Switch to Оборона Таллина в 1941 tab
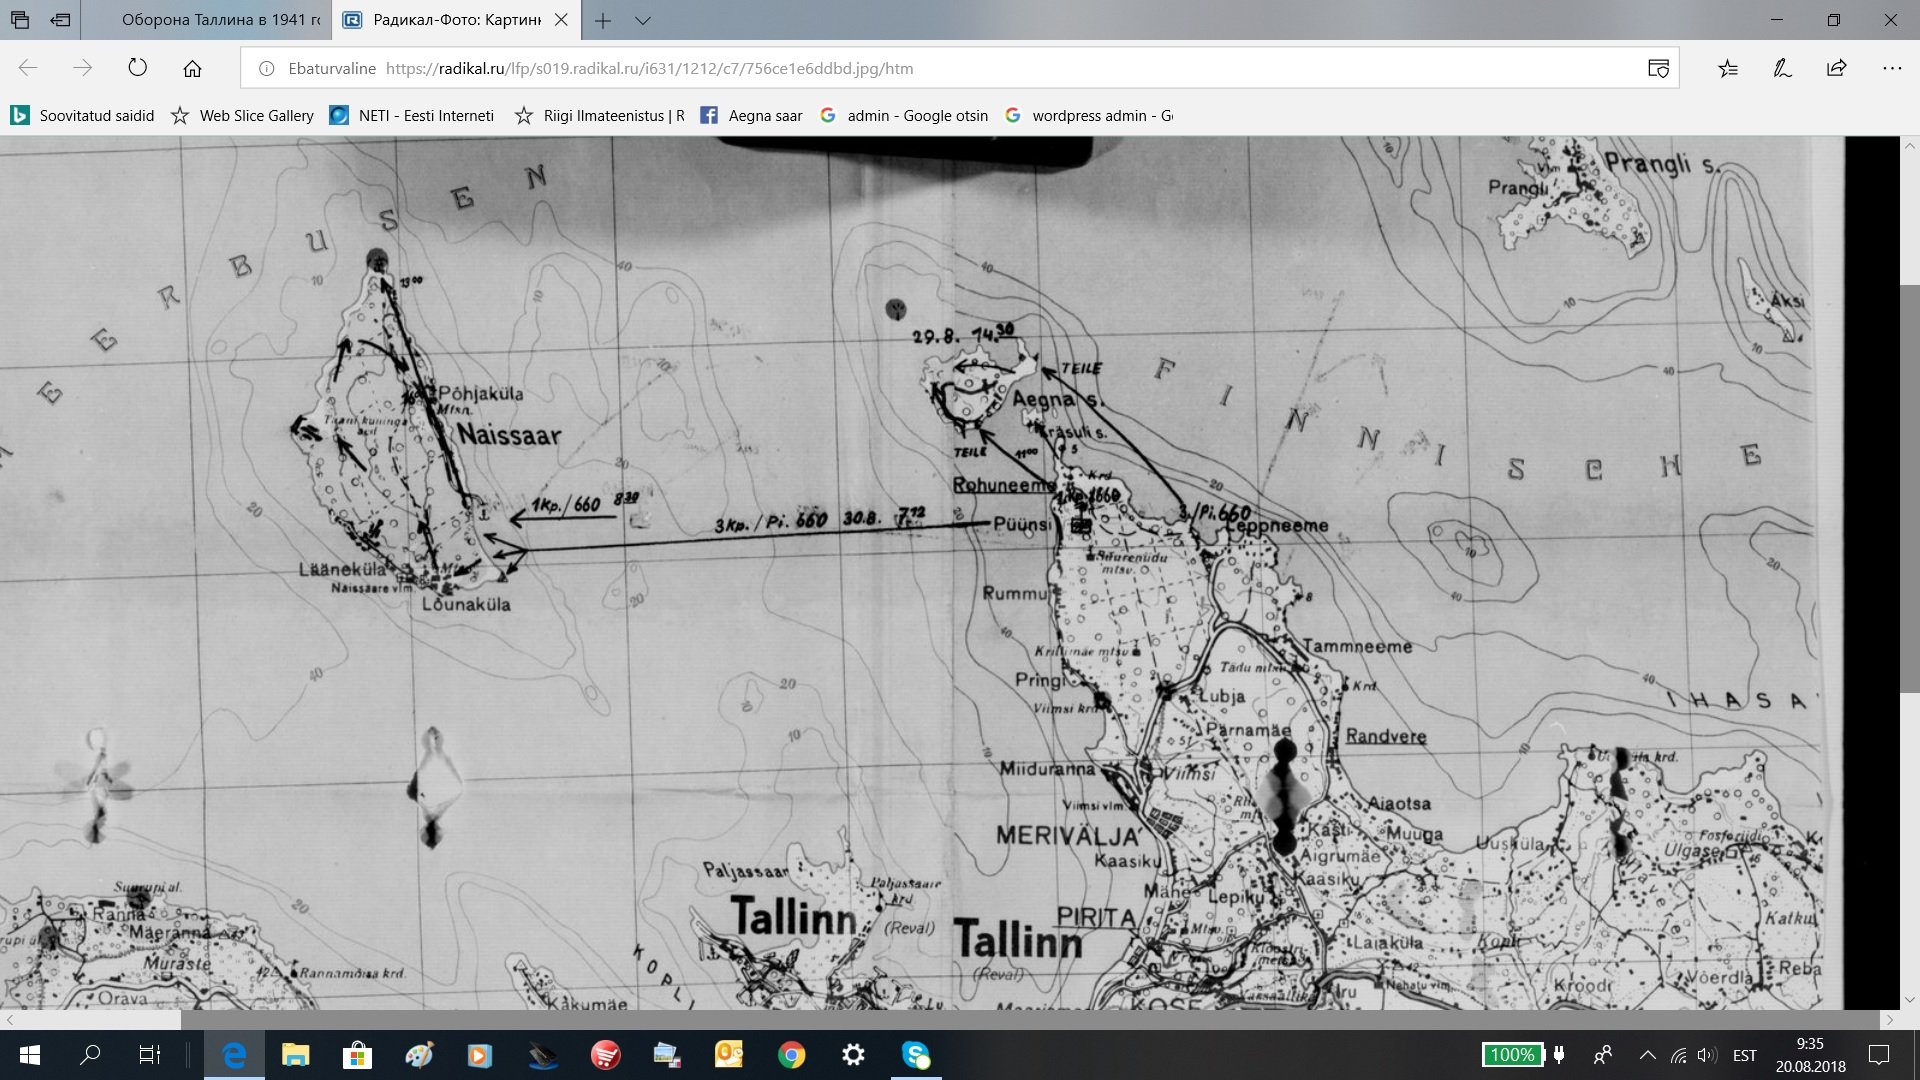The height and width of the screenshot is (1080, 1920). [220, 20]
